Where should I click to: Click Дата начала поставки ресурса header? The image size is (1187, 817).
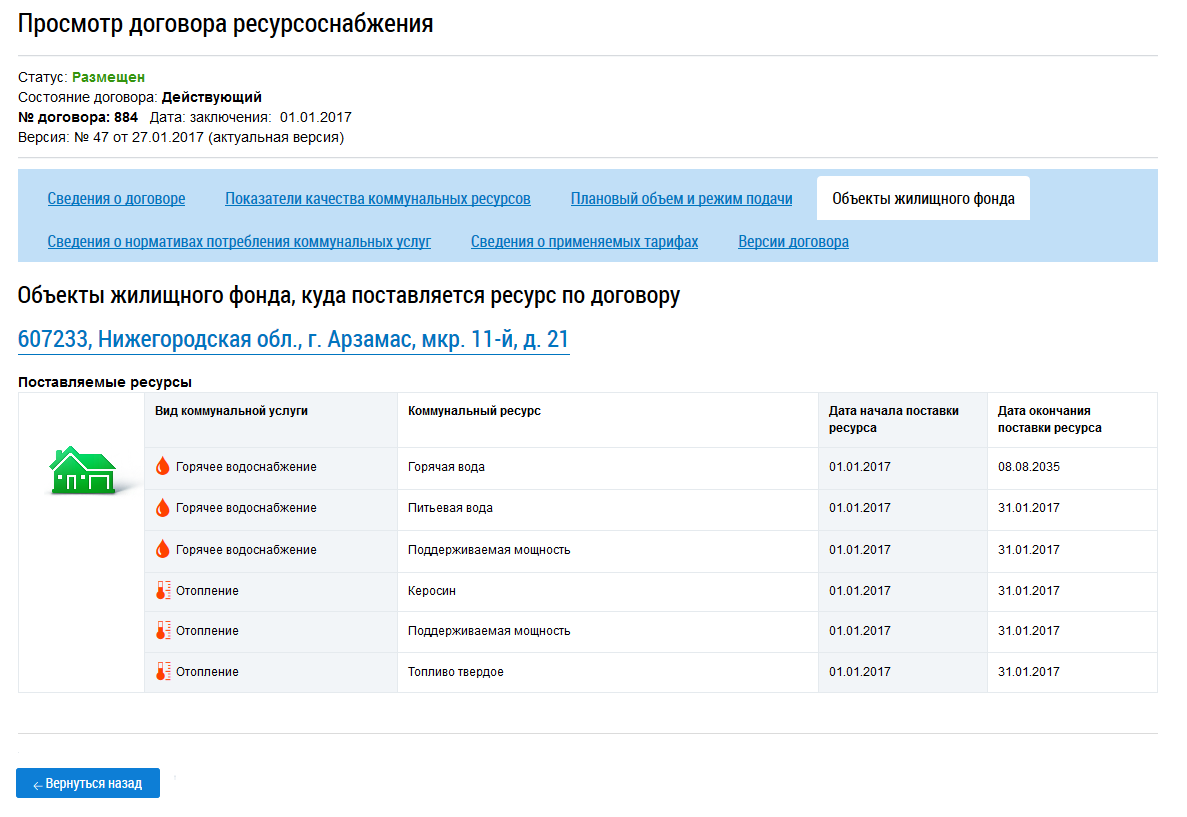click(x=893, y=419)
